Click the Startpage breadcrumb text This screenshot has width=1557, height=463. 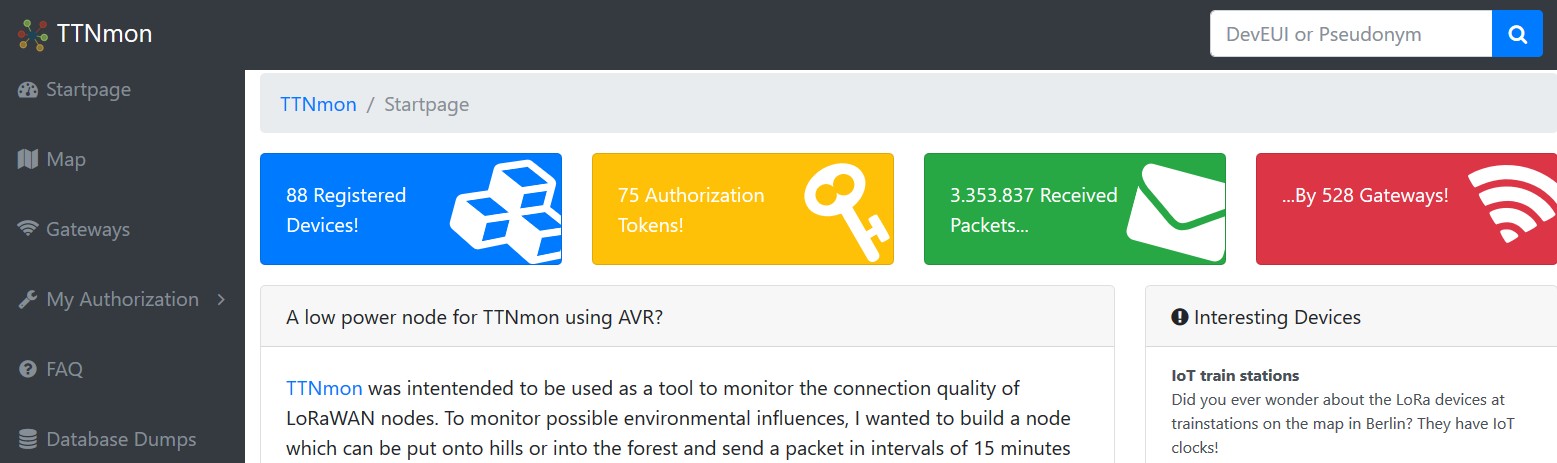point(427,104)
